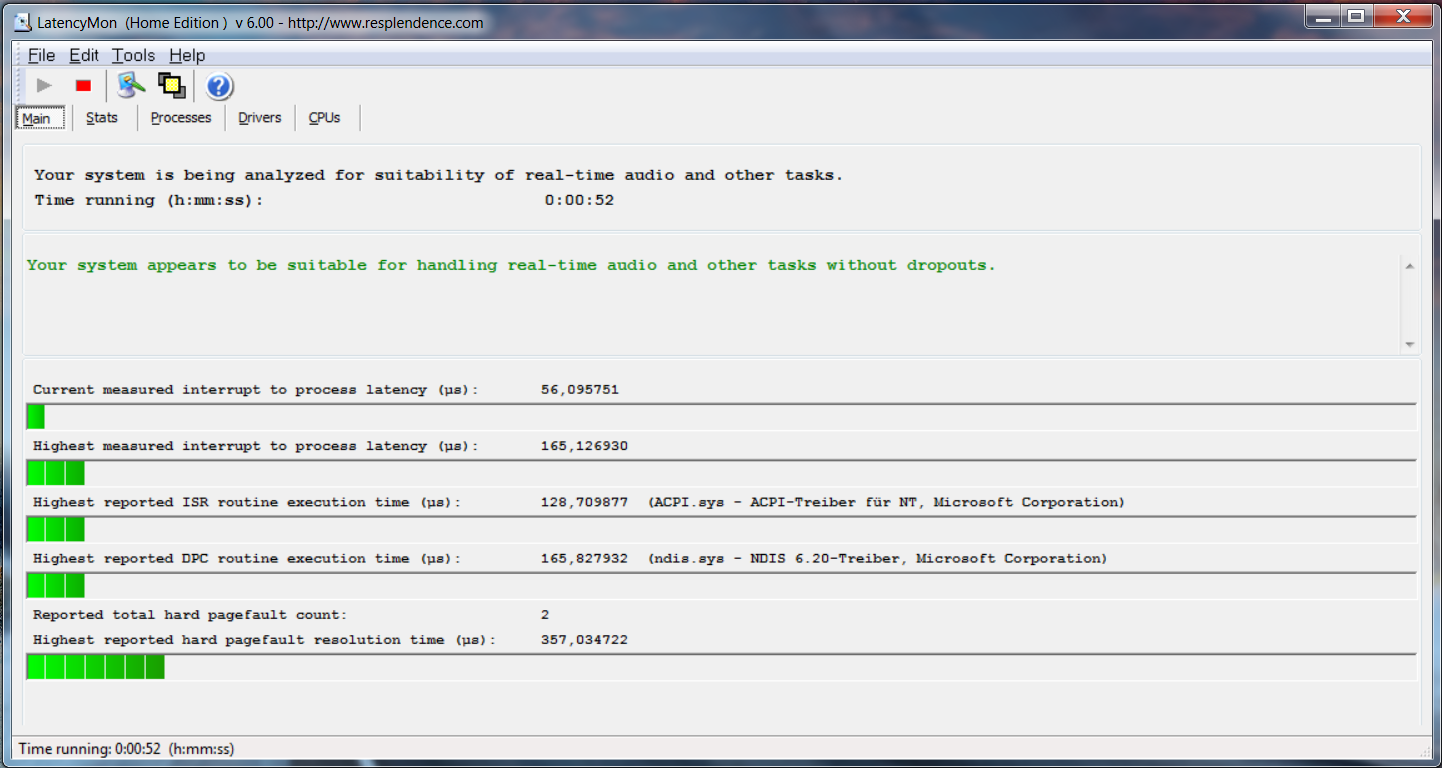This screenshot has width=1442, height=768.
Task: Minimize the LatencyMon window
Action: [x=1322, y=16]
